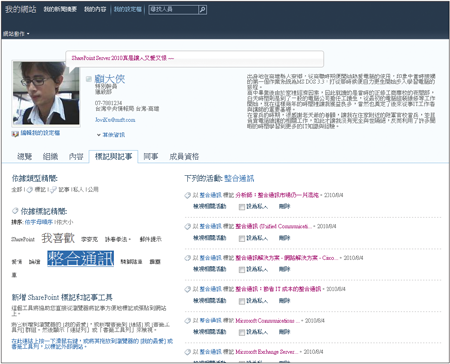Viewport: 450px width, 364px height.
Task: Open the Microsoft Exchange Server tagged link
Action: click(267, 352)
